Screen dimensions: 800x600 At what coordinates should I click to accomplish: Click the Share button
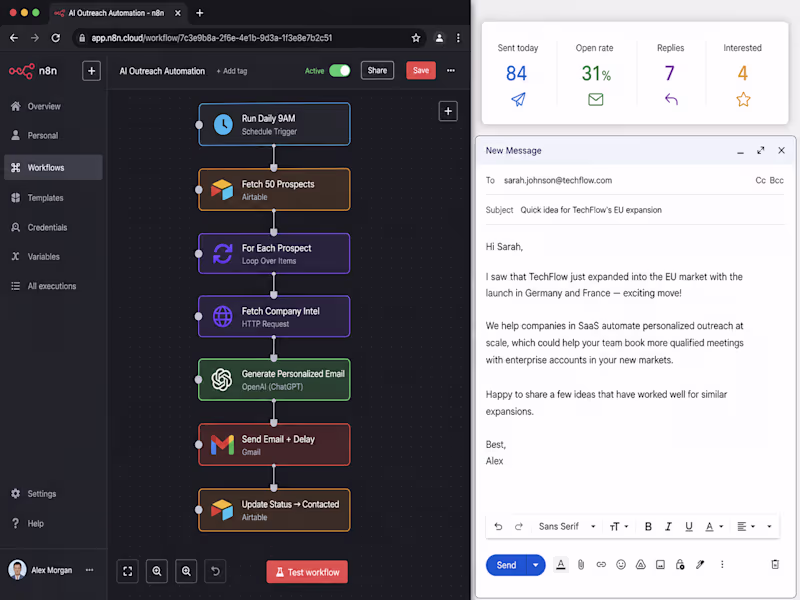pos(377,70)
